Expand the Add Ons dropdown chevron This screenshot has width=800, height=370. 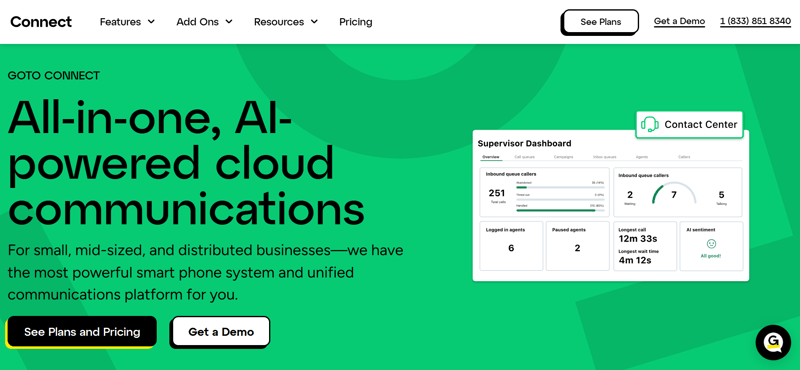pyautogui.click(x=229, y=22)
